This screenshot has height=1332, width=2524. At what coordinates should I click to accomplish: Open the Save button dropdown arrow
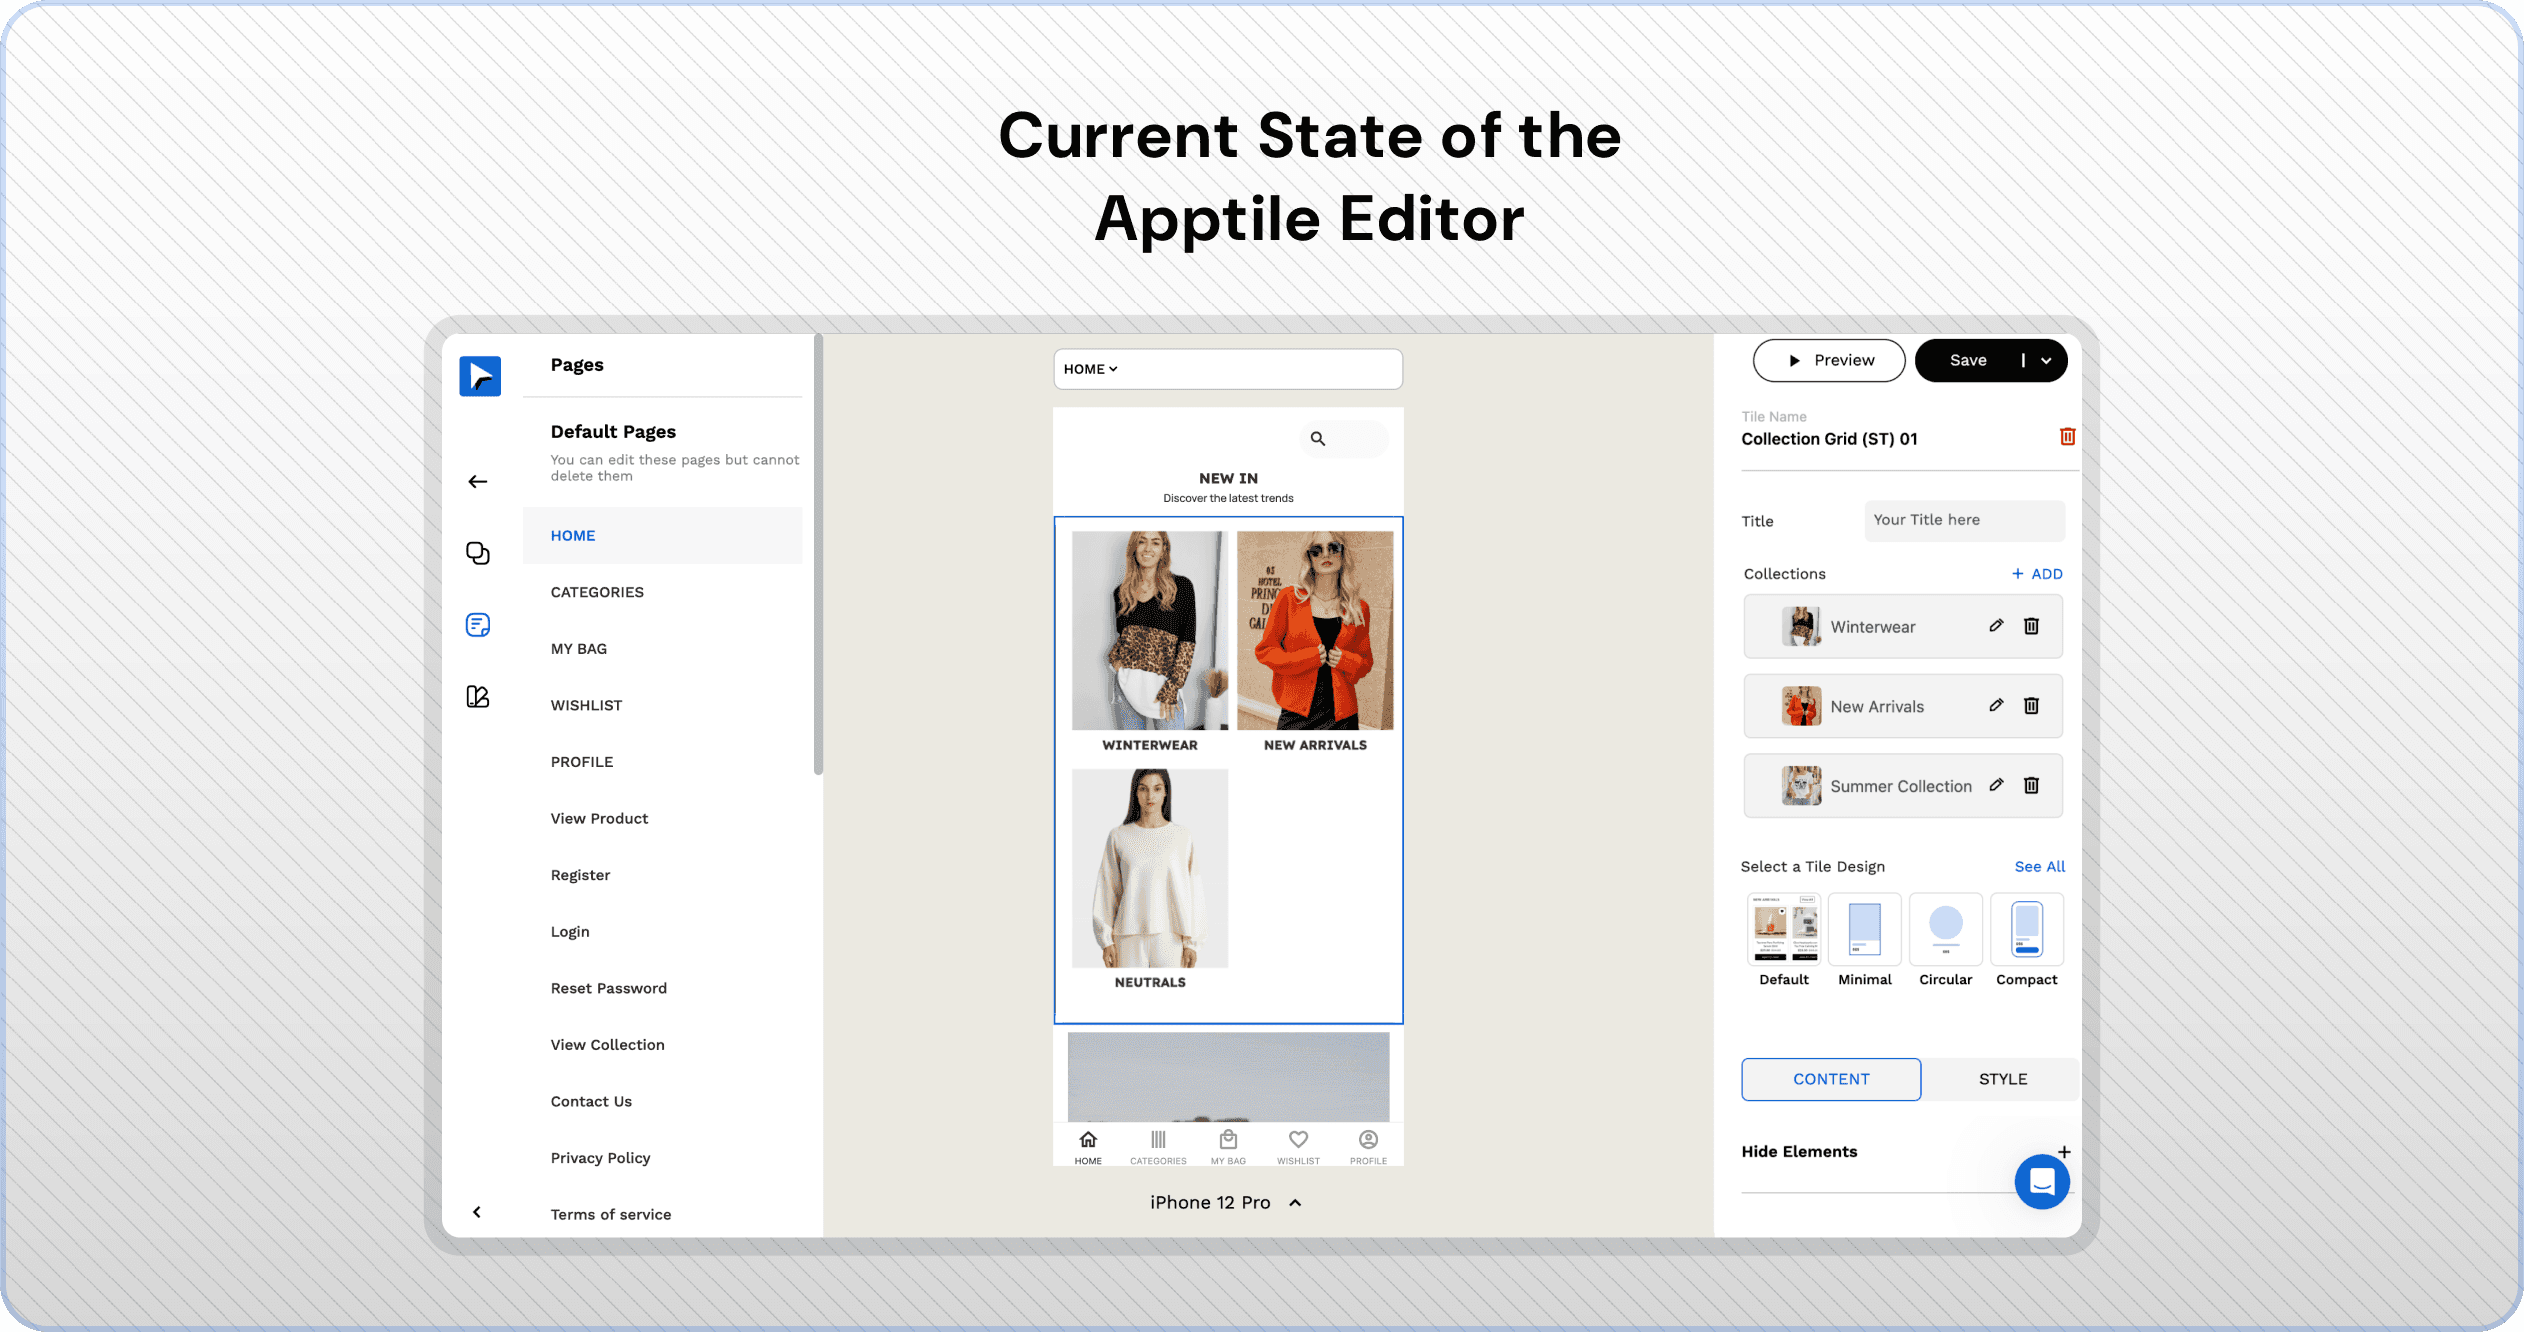pyautogui.click(x=2047, y=361)
